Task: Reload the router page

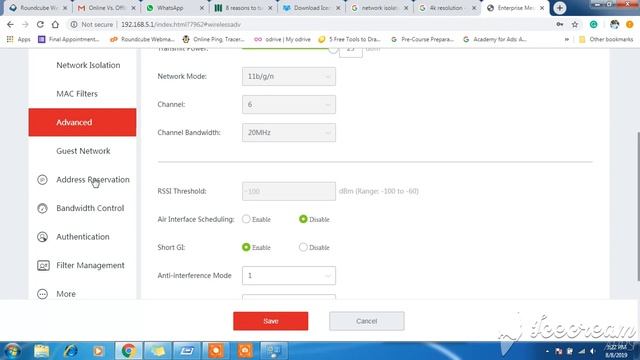Action: tap(40, 24)
